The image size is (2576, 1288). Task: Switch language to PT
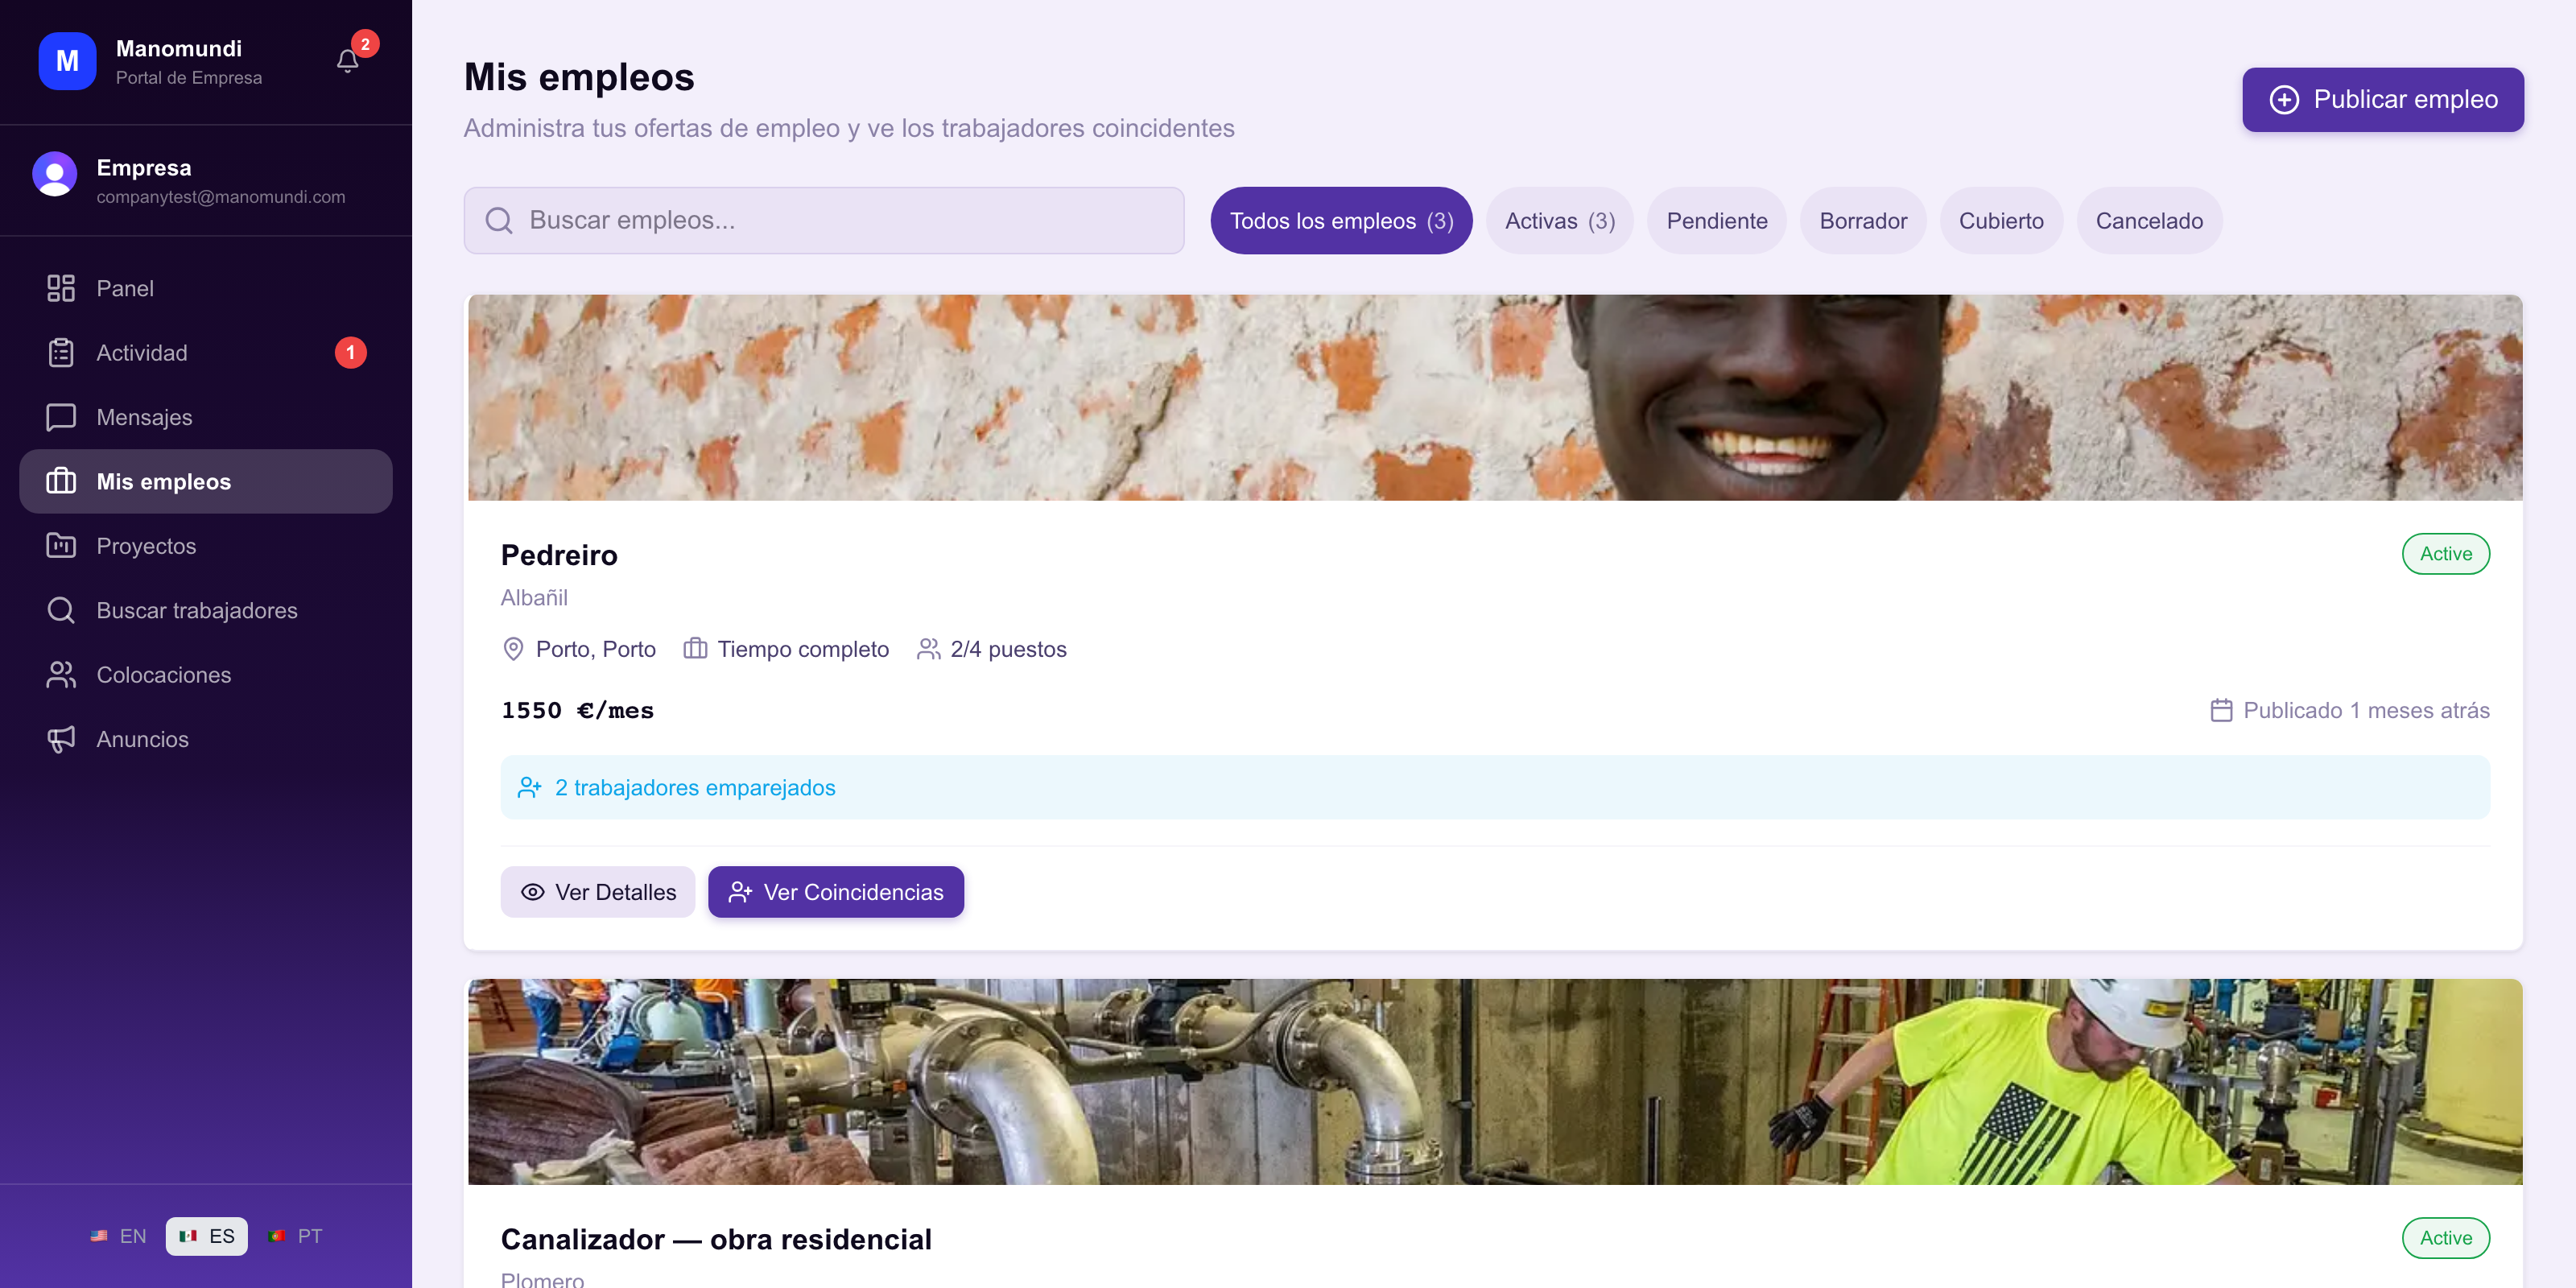coord(296,1236)
